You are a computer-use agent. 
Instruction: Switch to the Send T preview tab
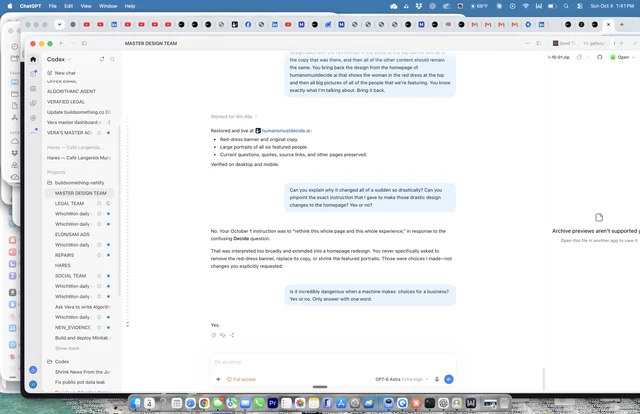point(564,43)
